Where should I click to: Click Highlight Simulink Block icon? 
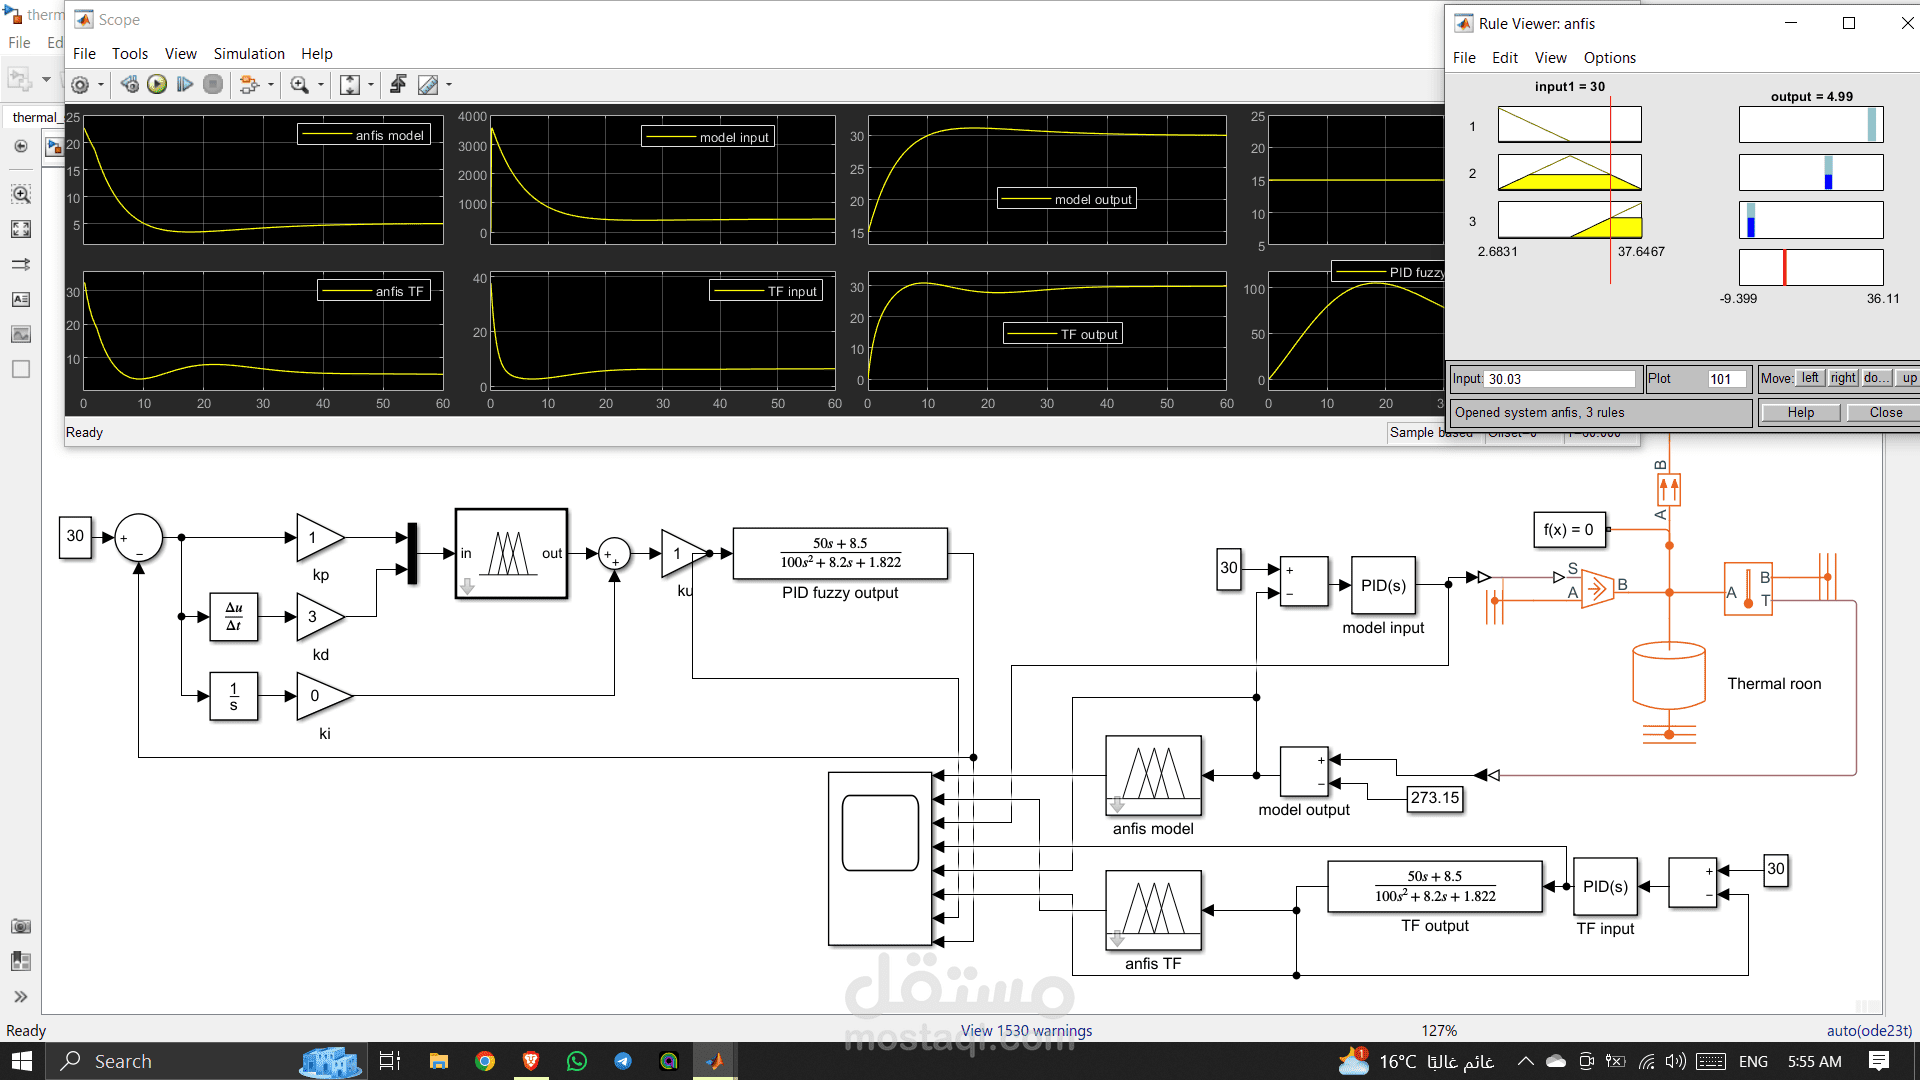click(249, 85)
